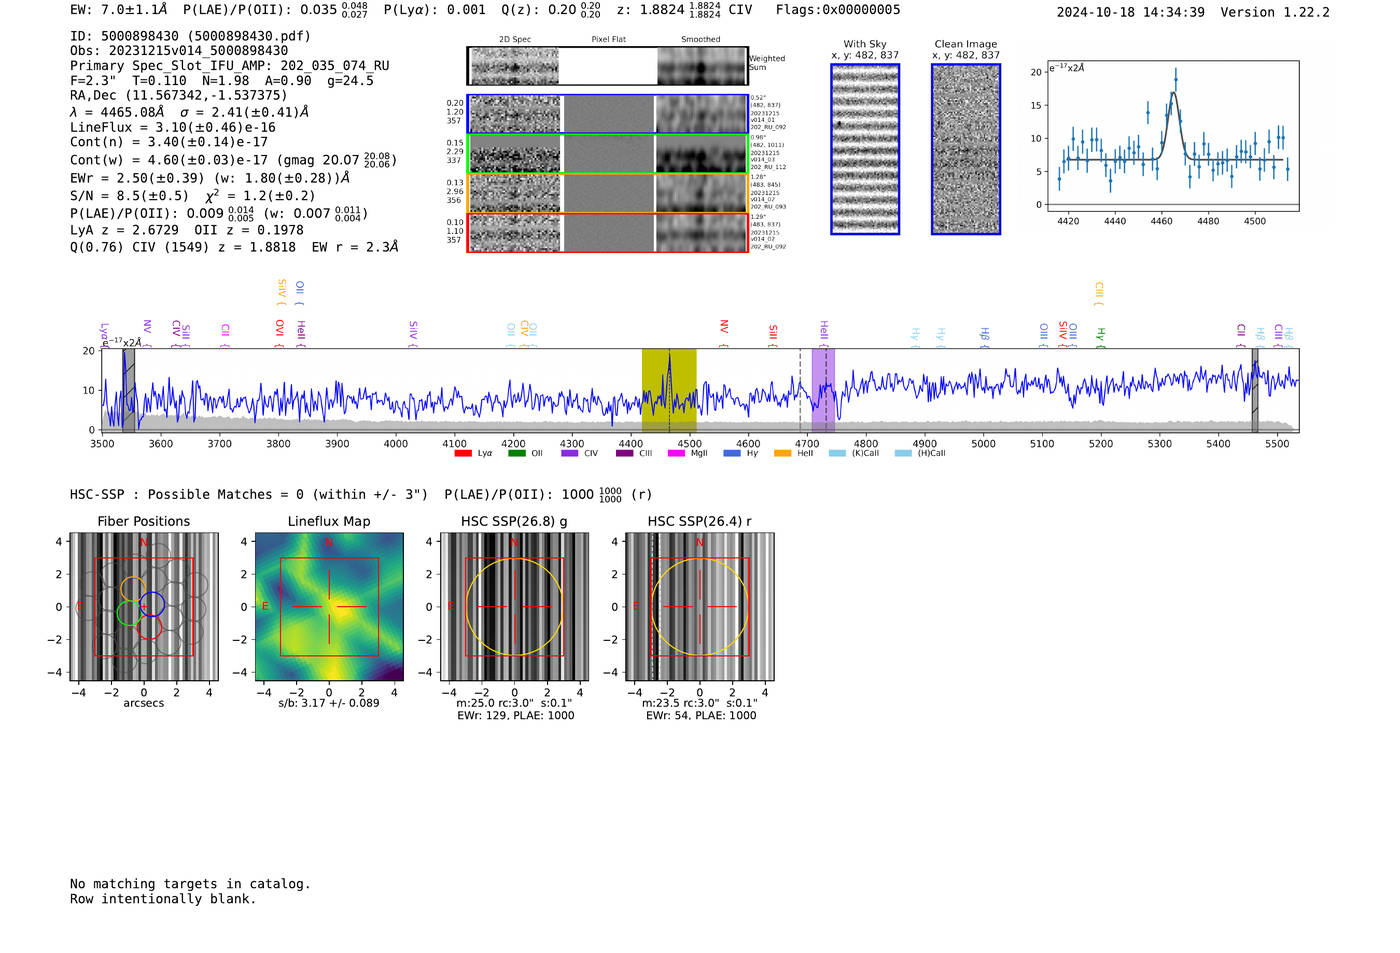Click 'No matching targets in catalog.' text

tap(190, 884)
